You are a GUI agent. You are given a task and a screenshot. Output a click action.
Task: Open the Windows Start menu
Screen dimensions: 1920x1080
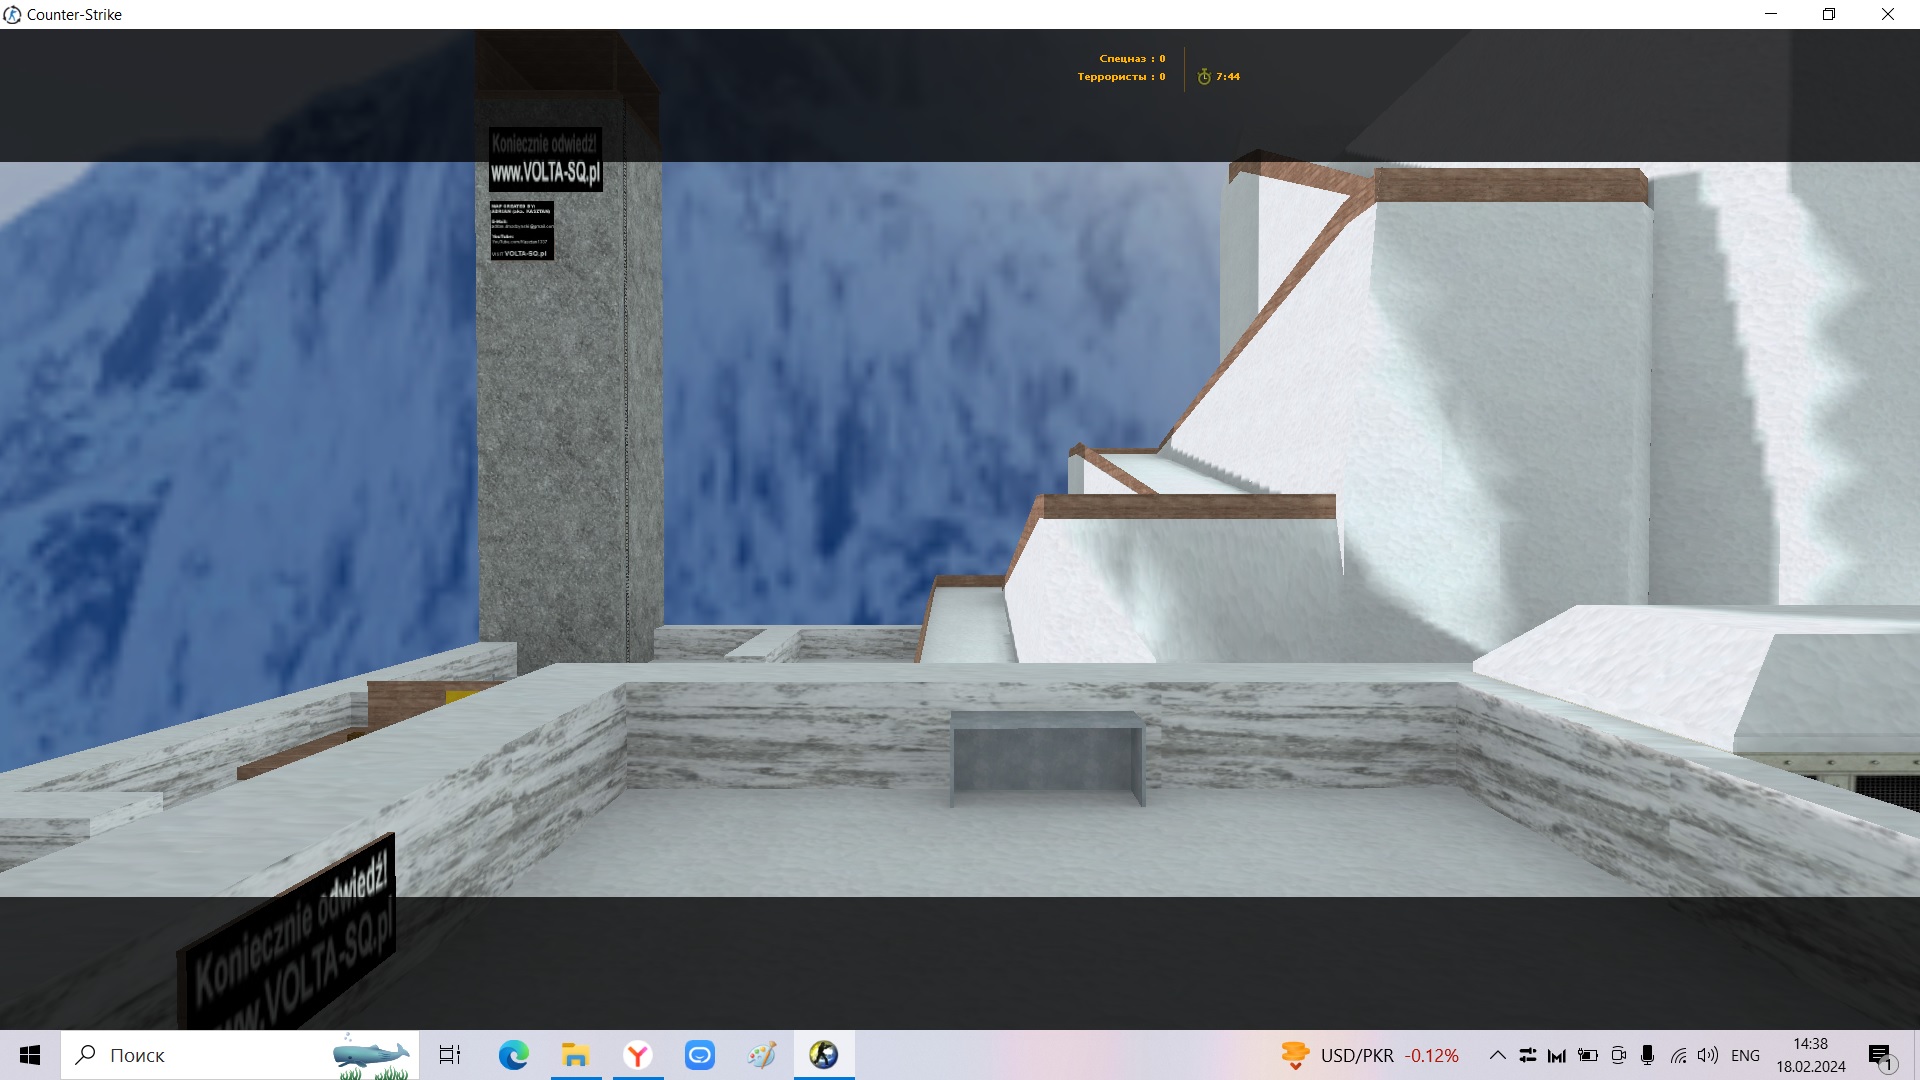[30, 1055]
